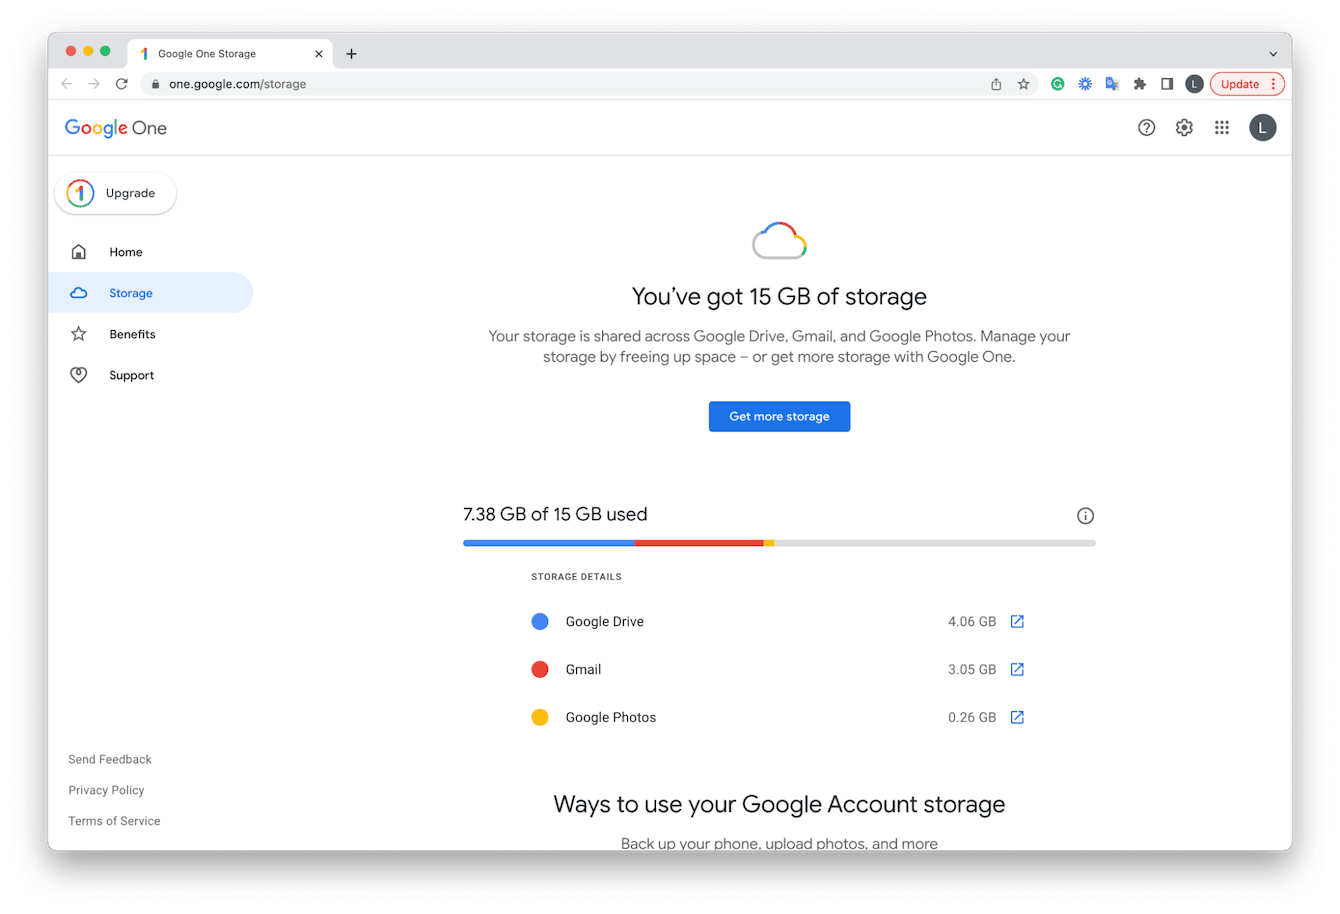Open the Google apps grid
The height and width of the screenshot is (914, 1340).
pyautogui.click(x=1222, y=128)
